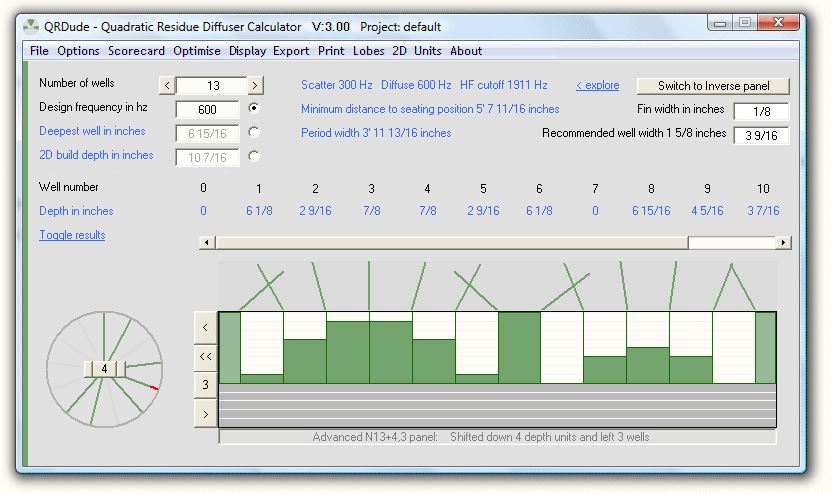The image size is (831, 494).
Task: Click depth value 4 5/16 for well 9
Action: coord(707,211)
